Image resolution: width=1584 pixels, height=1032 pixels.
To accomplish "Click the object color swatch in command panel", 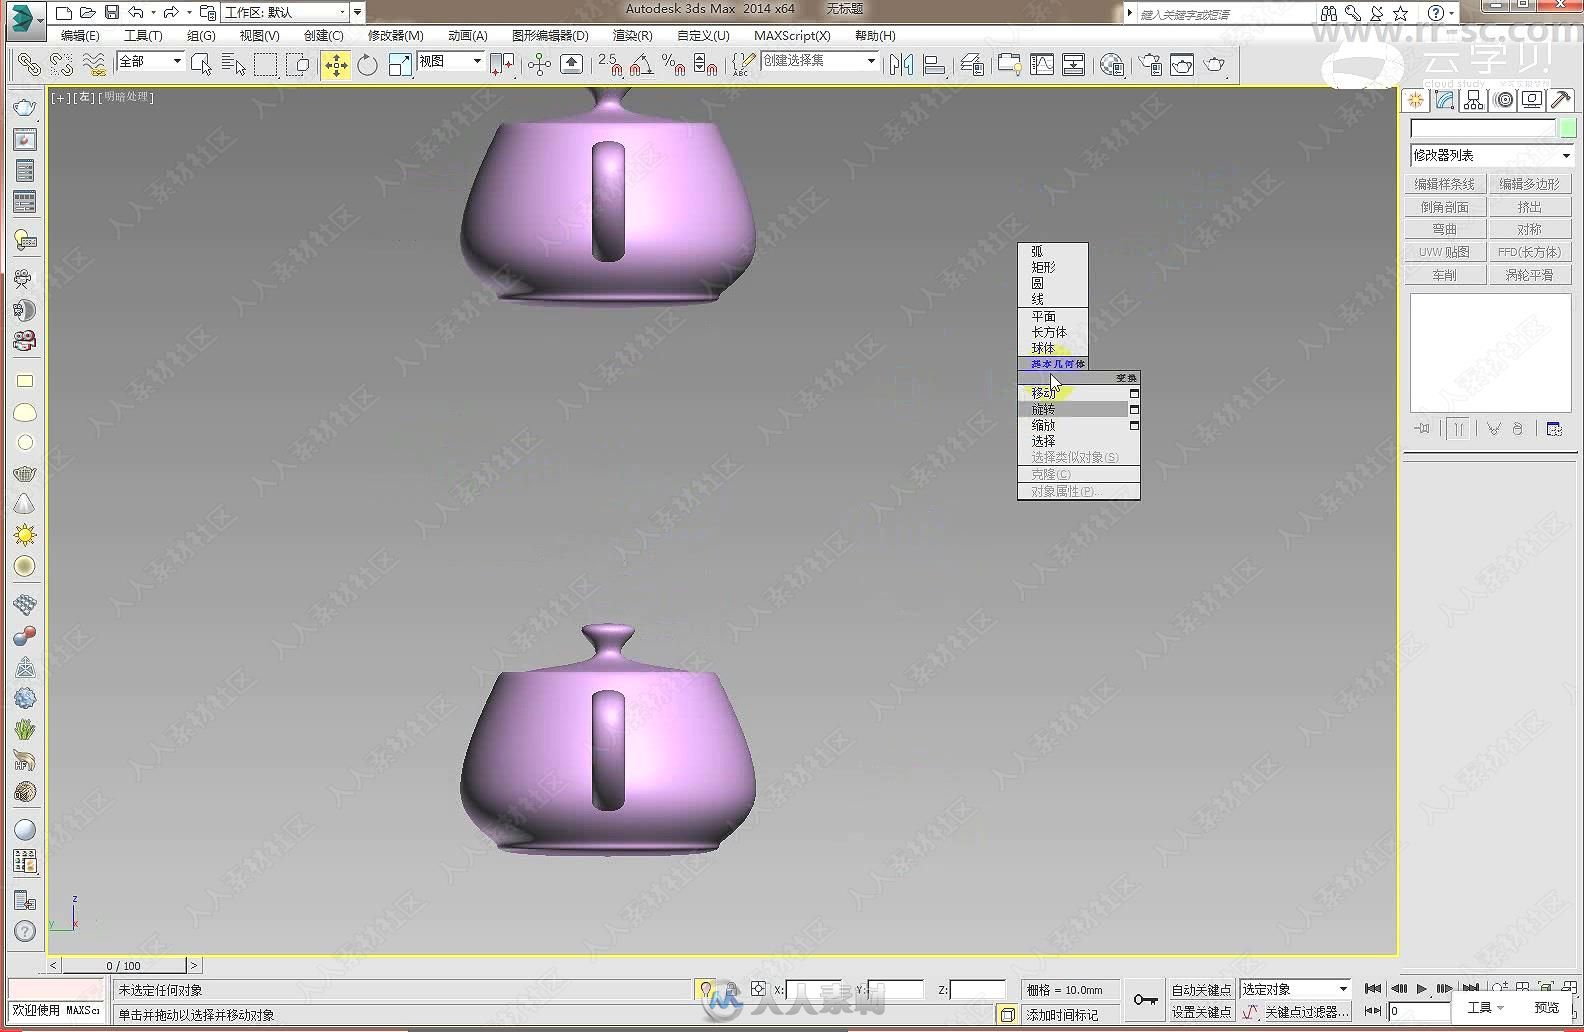I will [x=1567, y=129].
